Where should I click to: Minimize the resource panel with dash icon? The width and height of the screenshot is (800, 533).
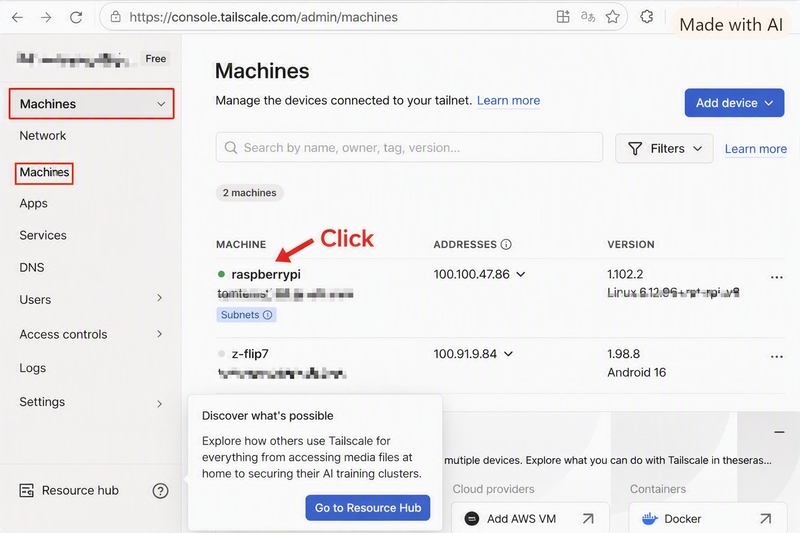pyautogui.click(x=779, y=432)
